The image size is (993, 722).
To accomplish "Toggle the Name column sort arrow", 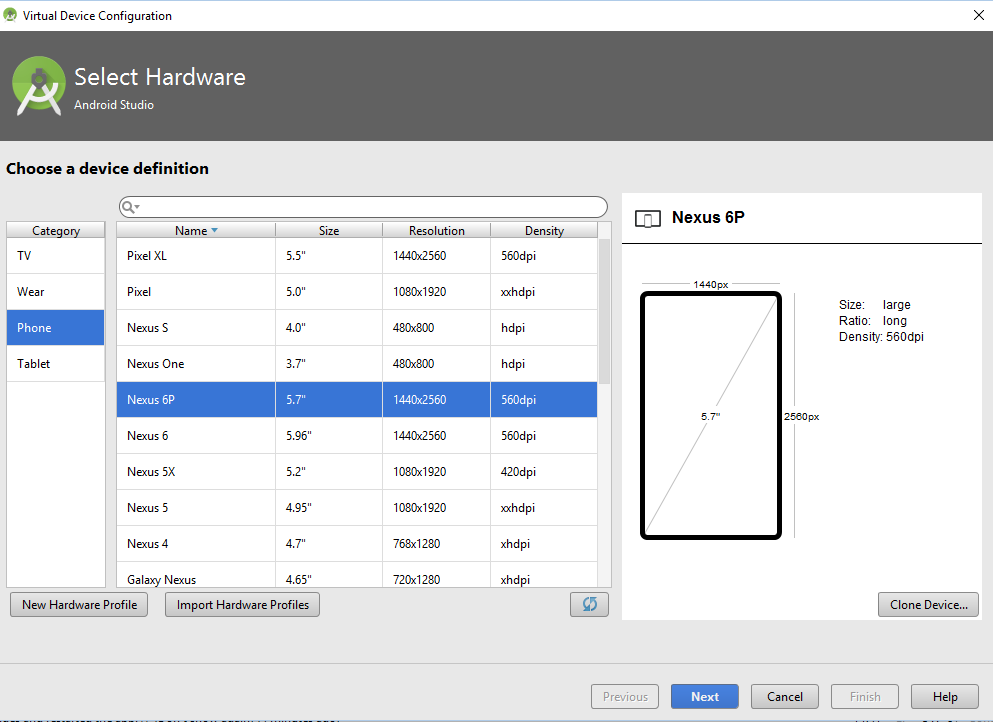I will [x=214, y=231].
